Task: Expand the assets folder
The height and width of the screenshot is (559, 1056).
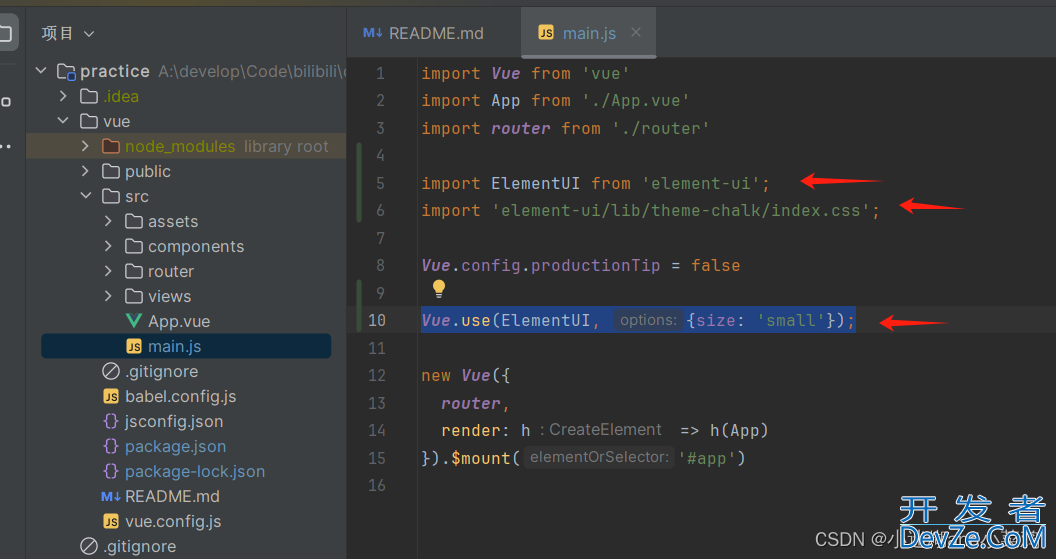Action: point(108,221)
